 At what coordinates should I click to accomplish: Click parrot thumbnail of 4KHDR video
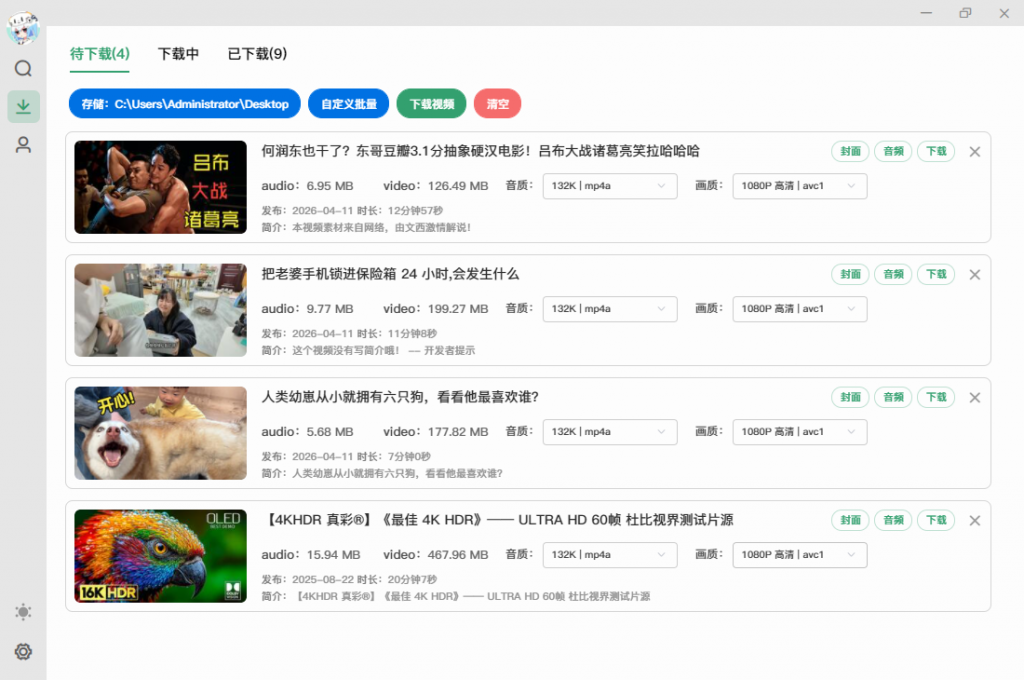point(161,556)
